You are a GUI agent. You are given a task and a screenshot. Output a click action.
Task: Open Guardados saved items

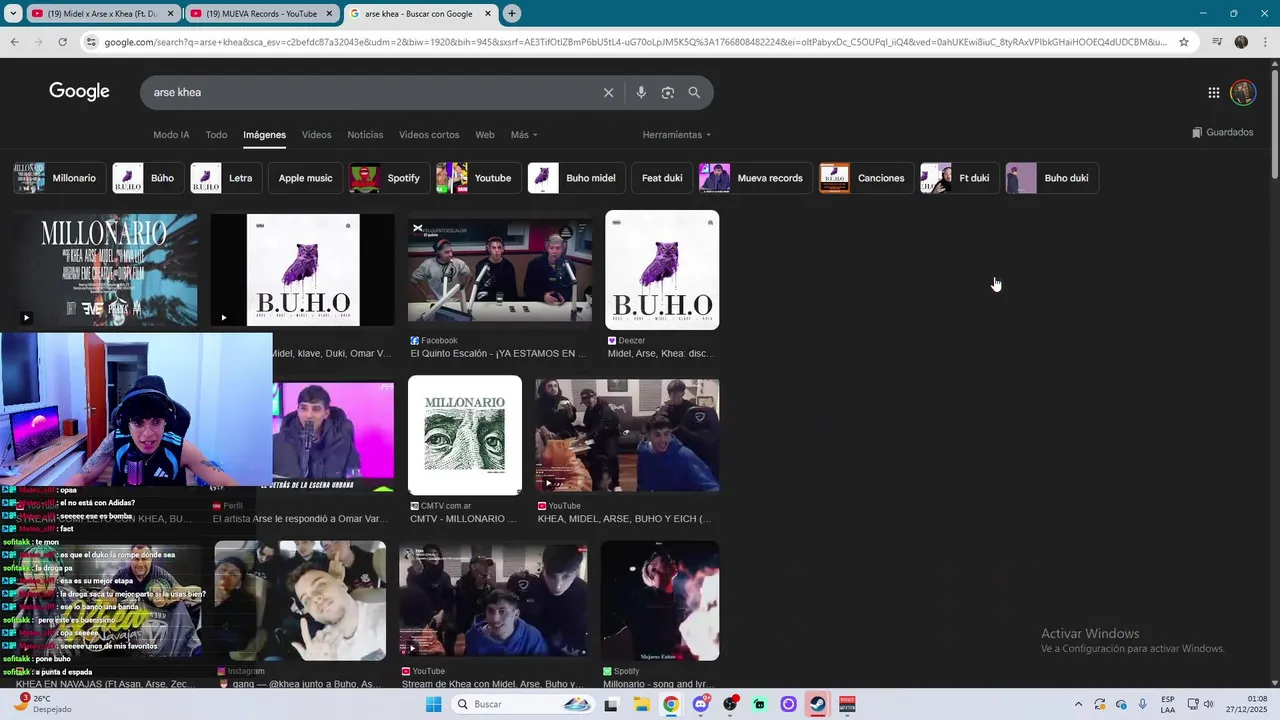1222,132
